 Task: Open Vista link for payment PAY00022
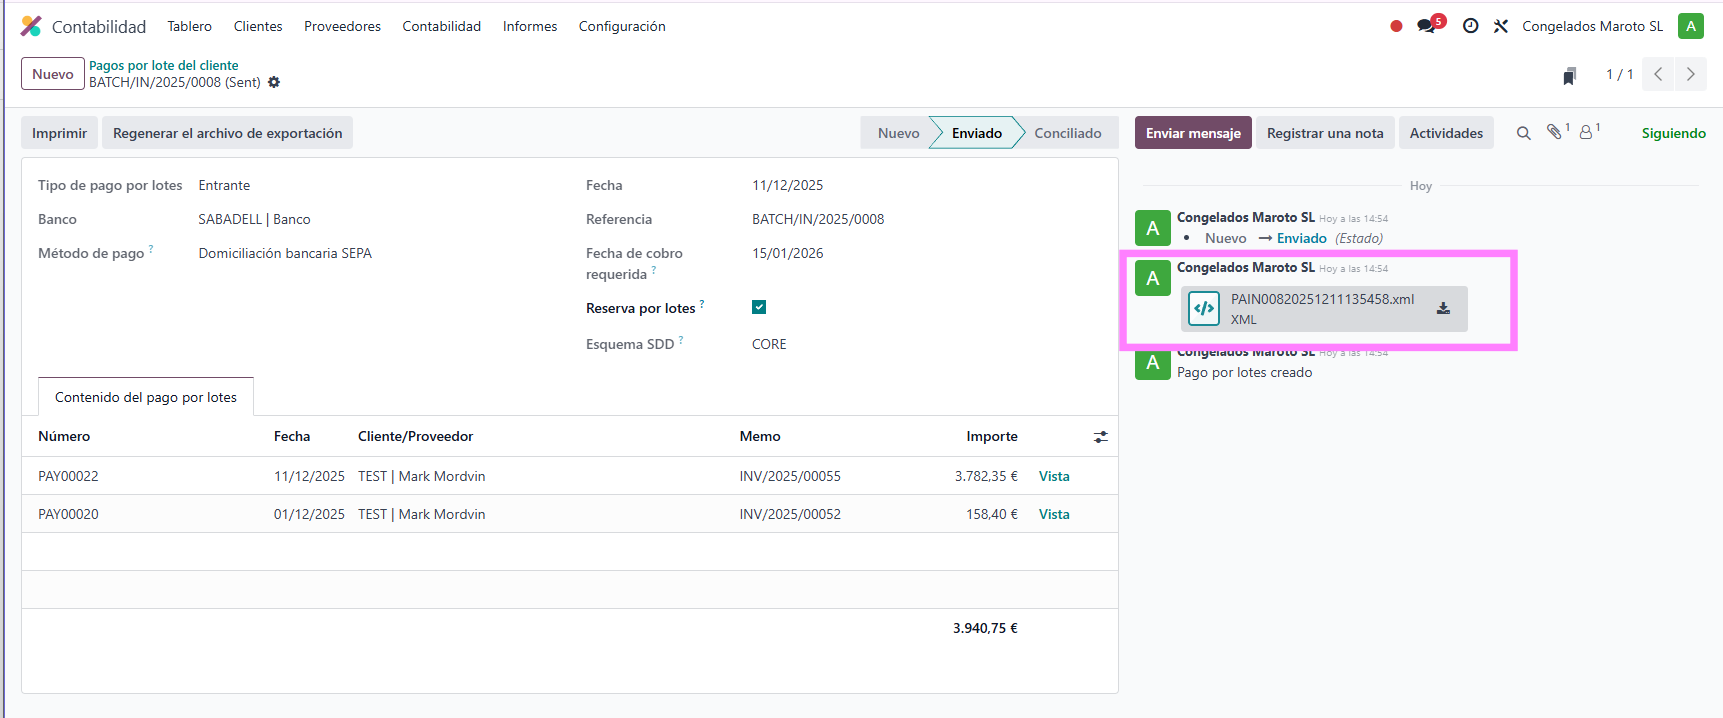tap(1054, 476)
